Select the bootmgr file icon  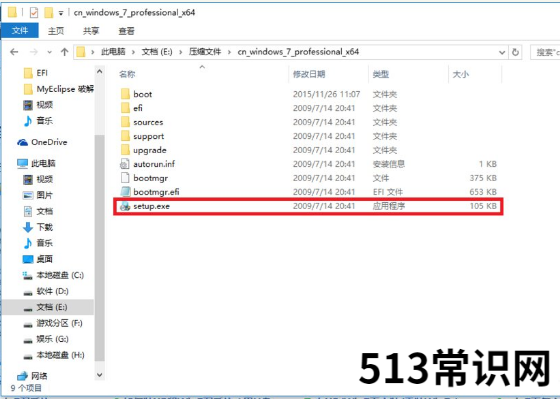[125, 178]
